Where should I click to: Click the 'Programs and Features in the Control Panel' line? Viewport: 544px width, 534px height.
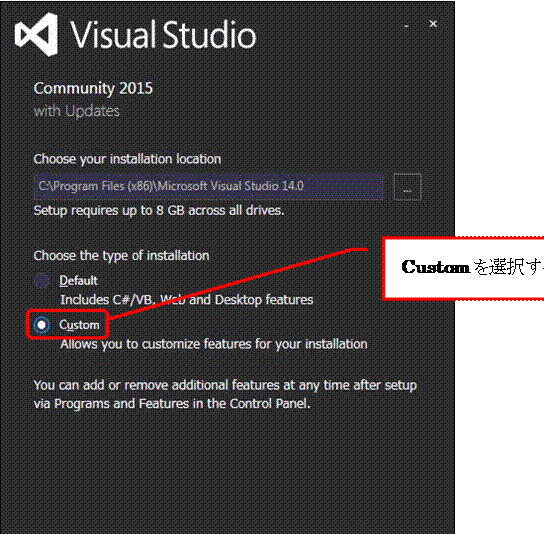point(172,404)
